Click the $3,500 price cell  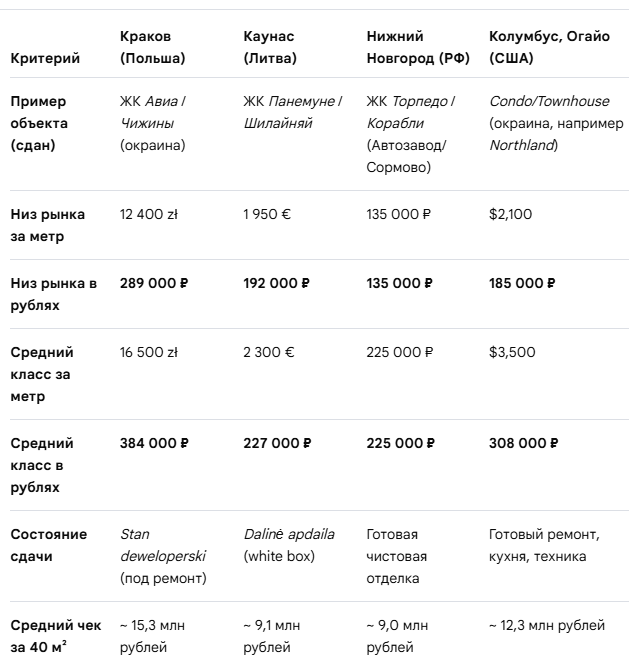click(x=512, y=352)
